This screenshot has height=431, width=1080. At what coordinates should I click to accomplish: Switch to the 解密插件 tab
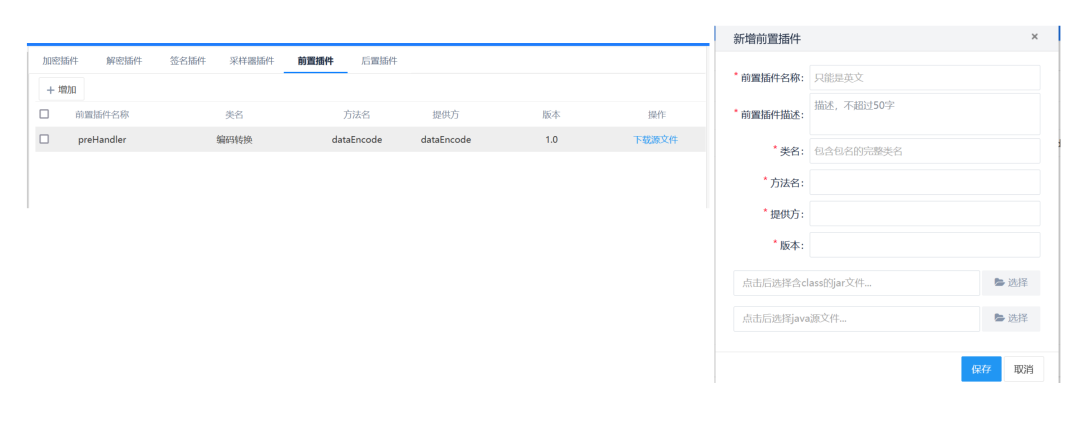124,61
